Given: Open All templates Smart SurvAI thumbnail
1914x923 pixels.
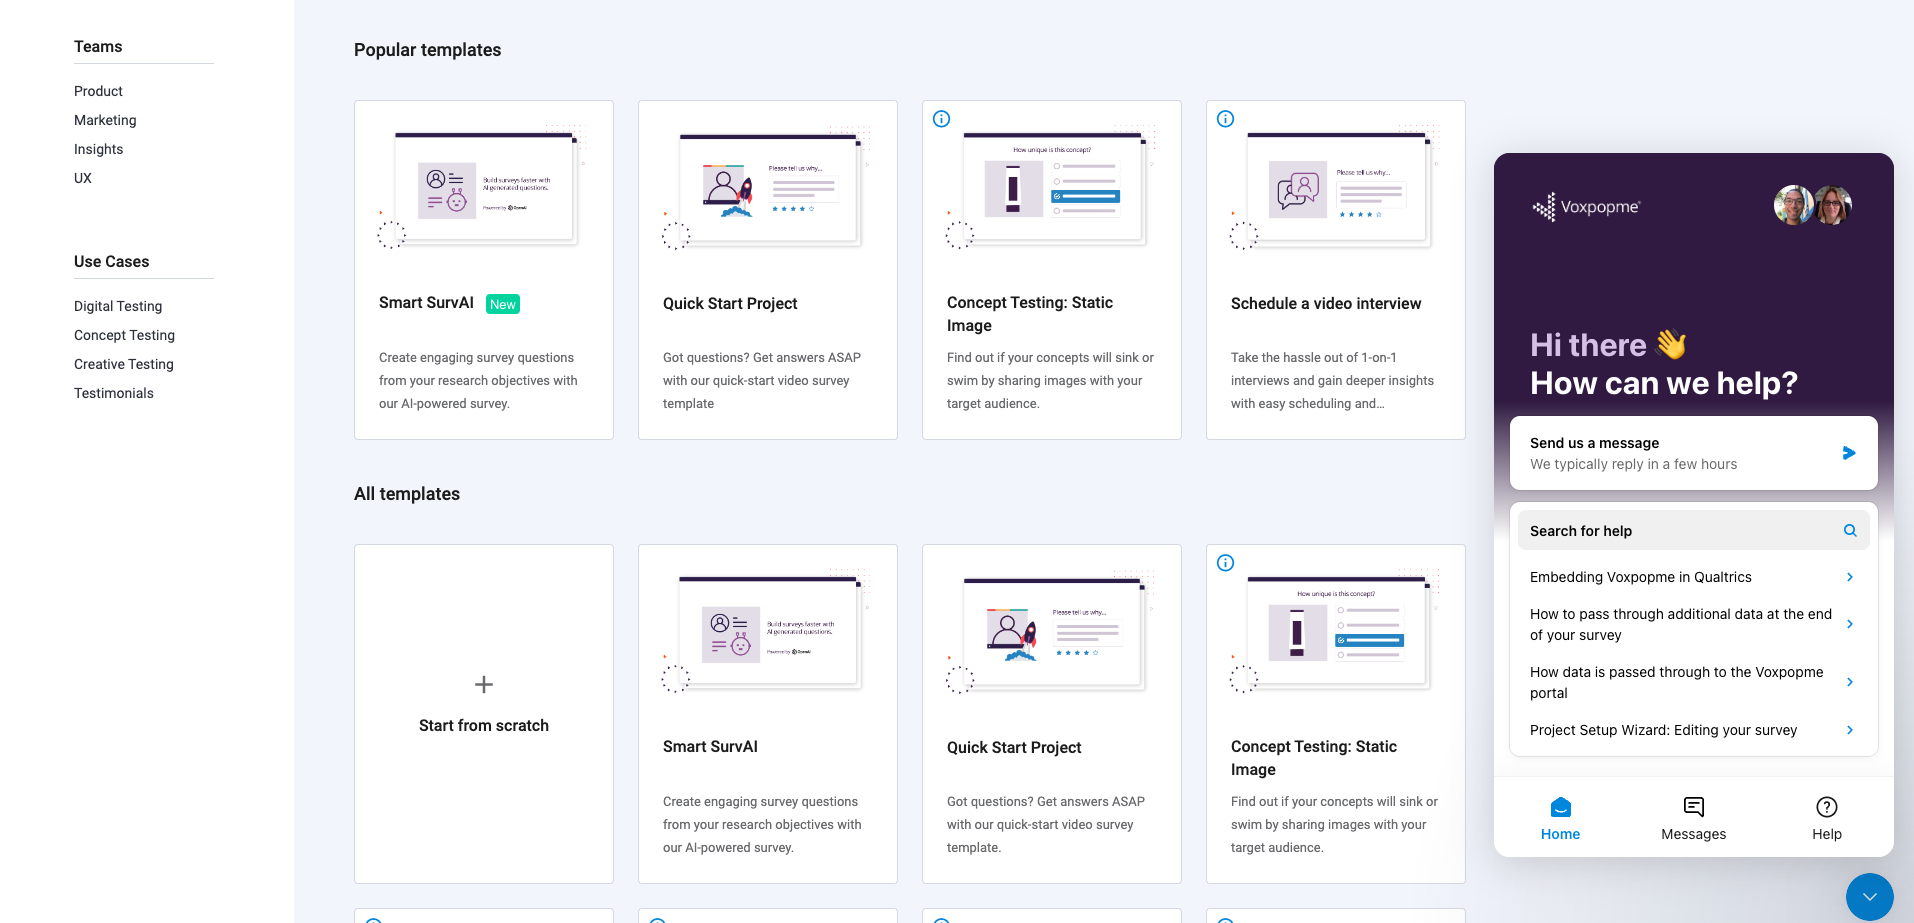Looking at the screenshot, I should tap(768, 632).
